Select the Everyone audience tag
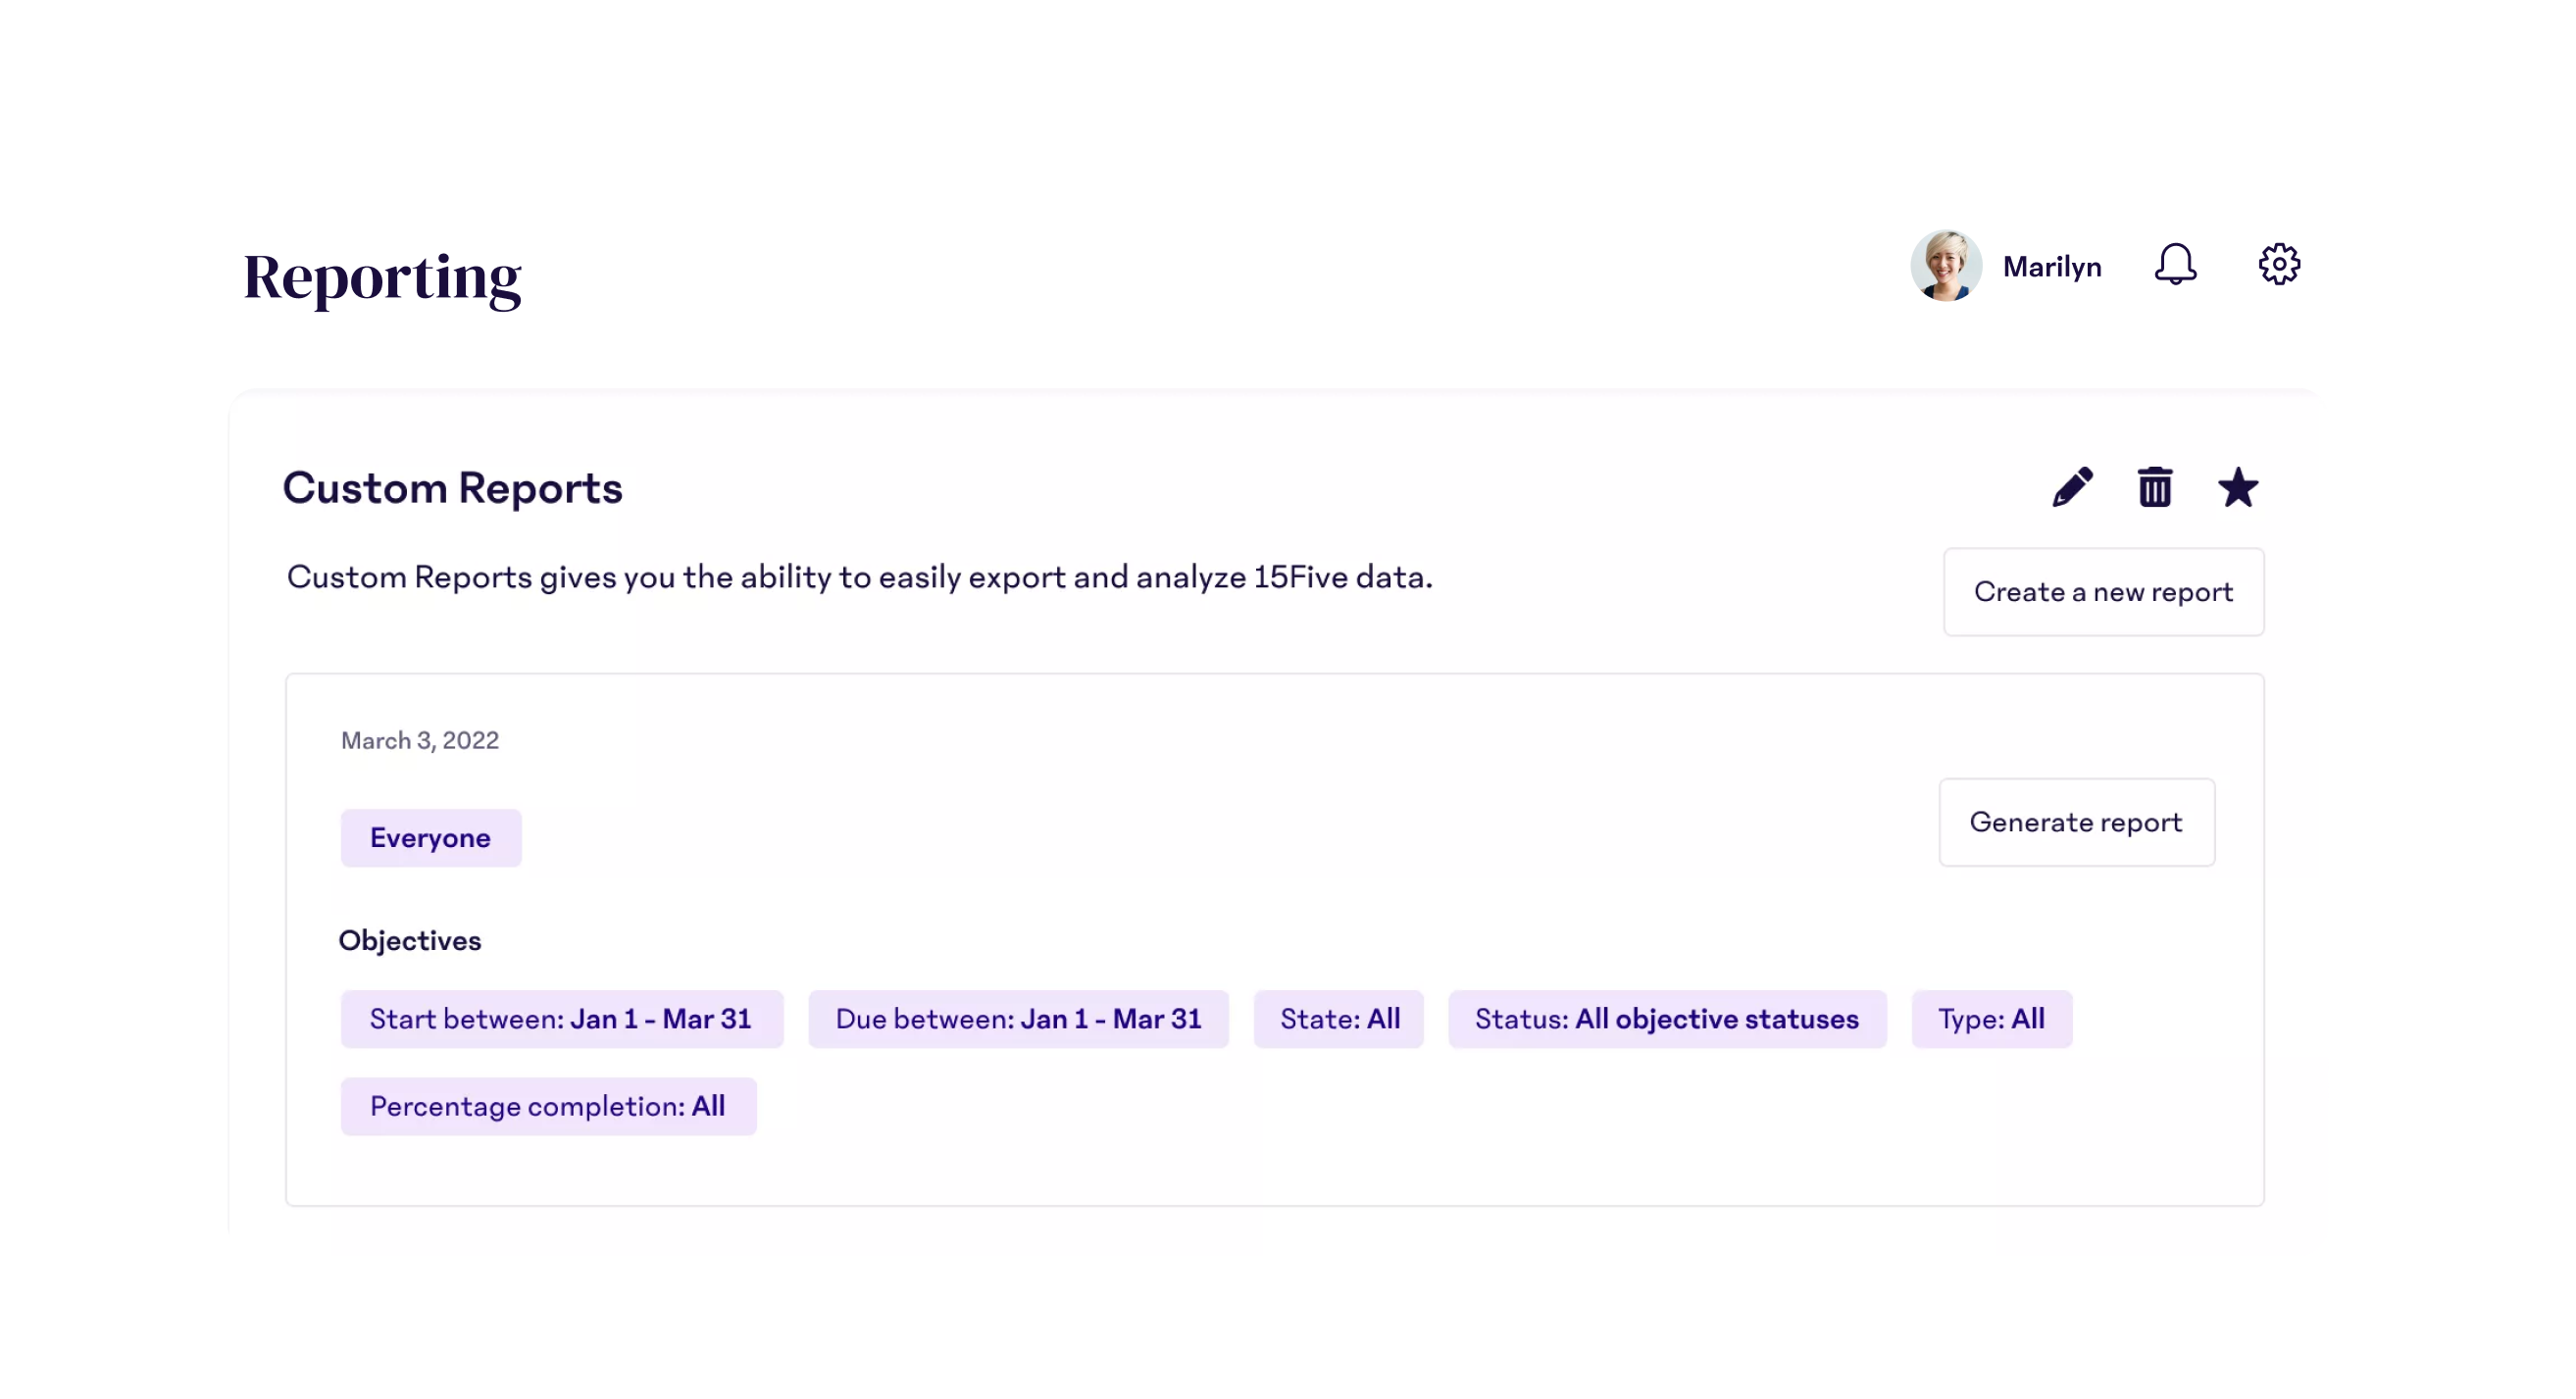Viewport: 2576px width, 1399px height. [x=430, y=838]
